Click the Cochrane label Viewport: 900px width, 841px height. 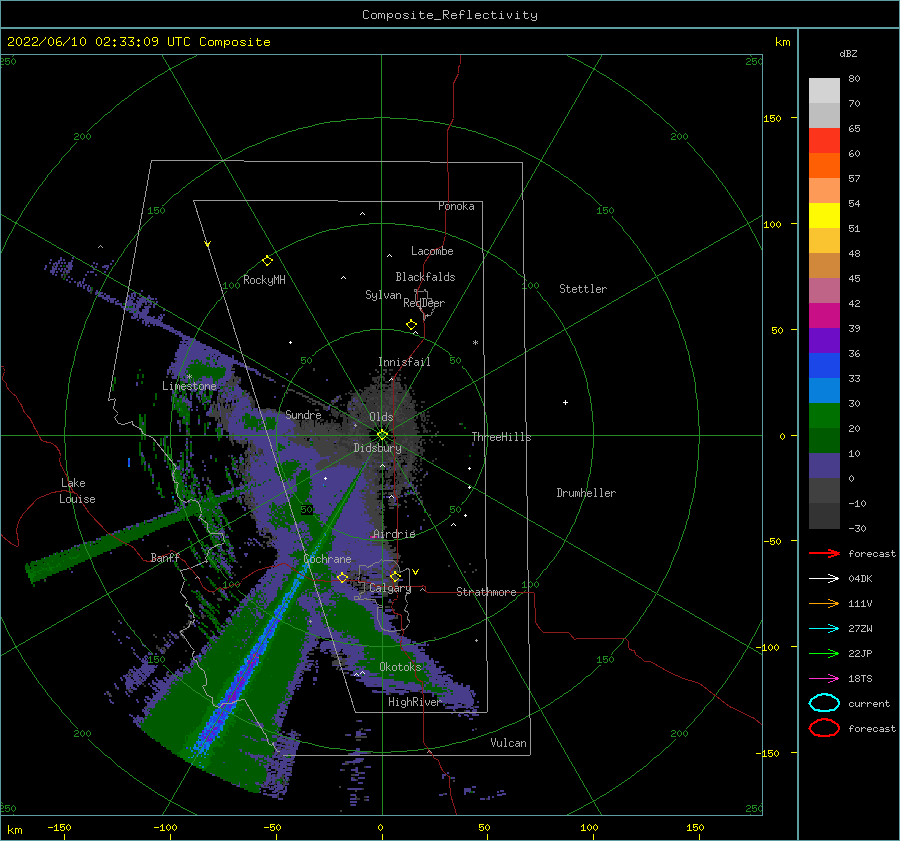[x=327, y=559]
